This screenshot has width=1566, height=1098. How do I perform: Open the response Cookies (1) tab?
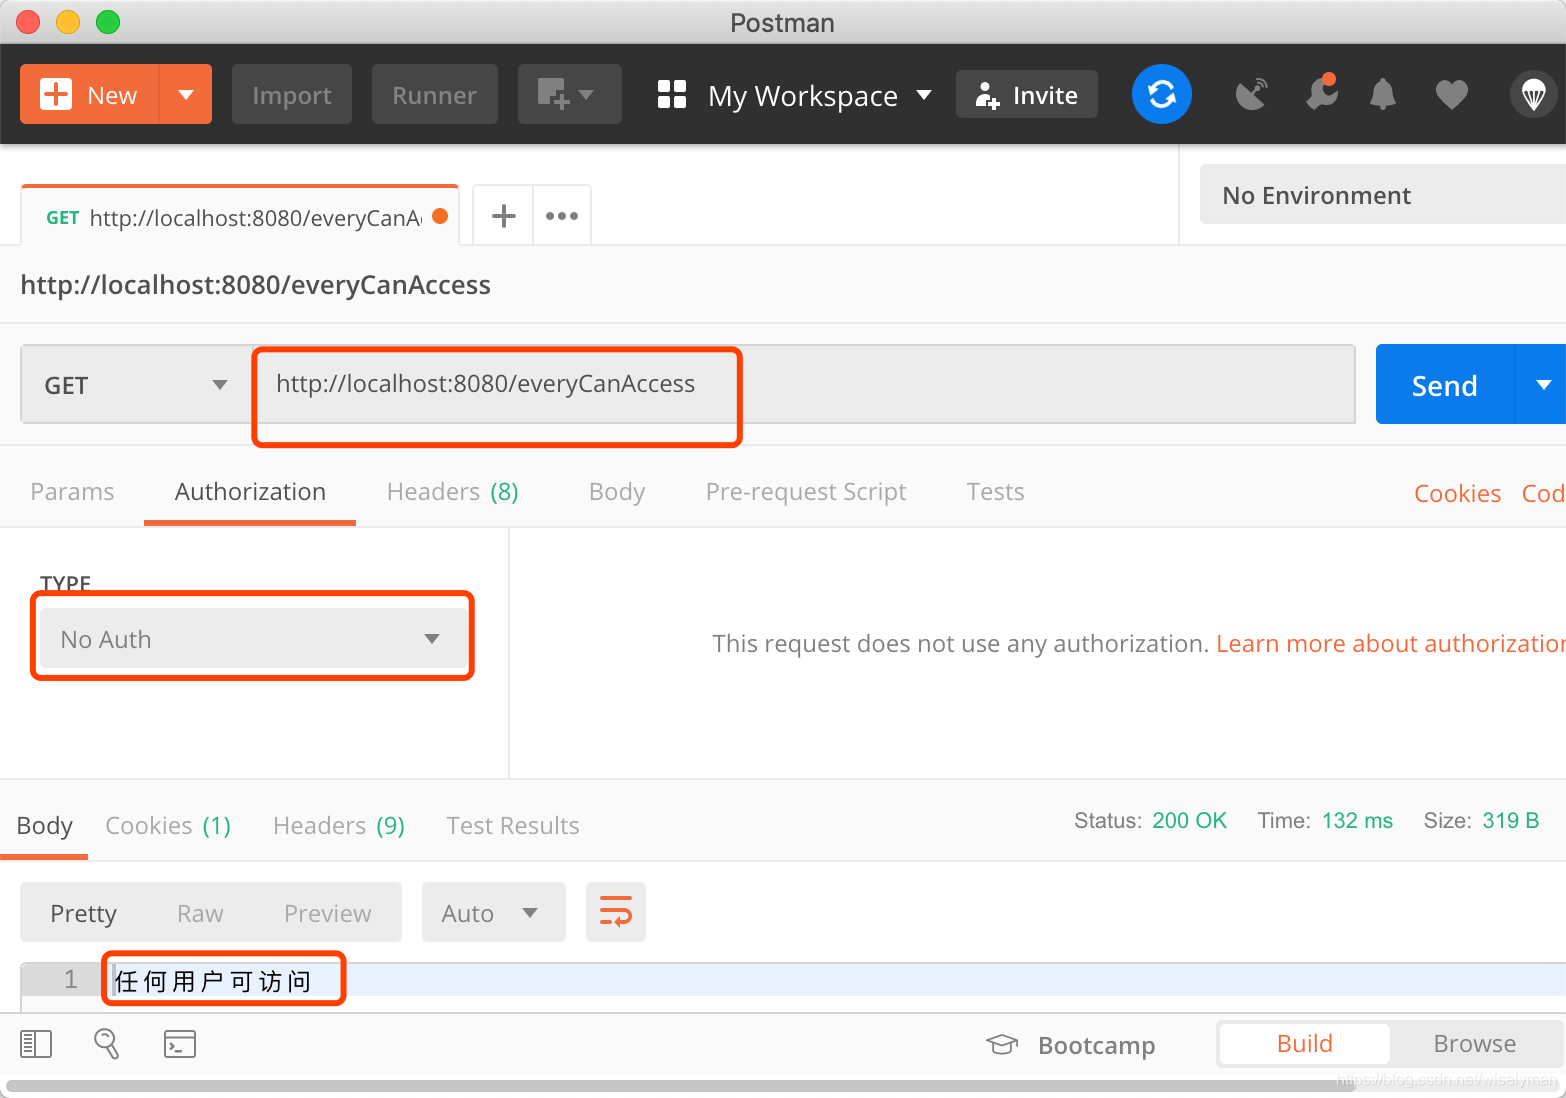coord(168,826)
